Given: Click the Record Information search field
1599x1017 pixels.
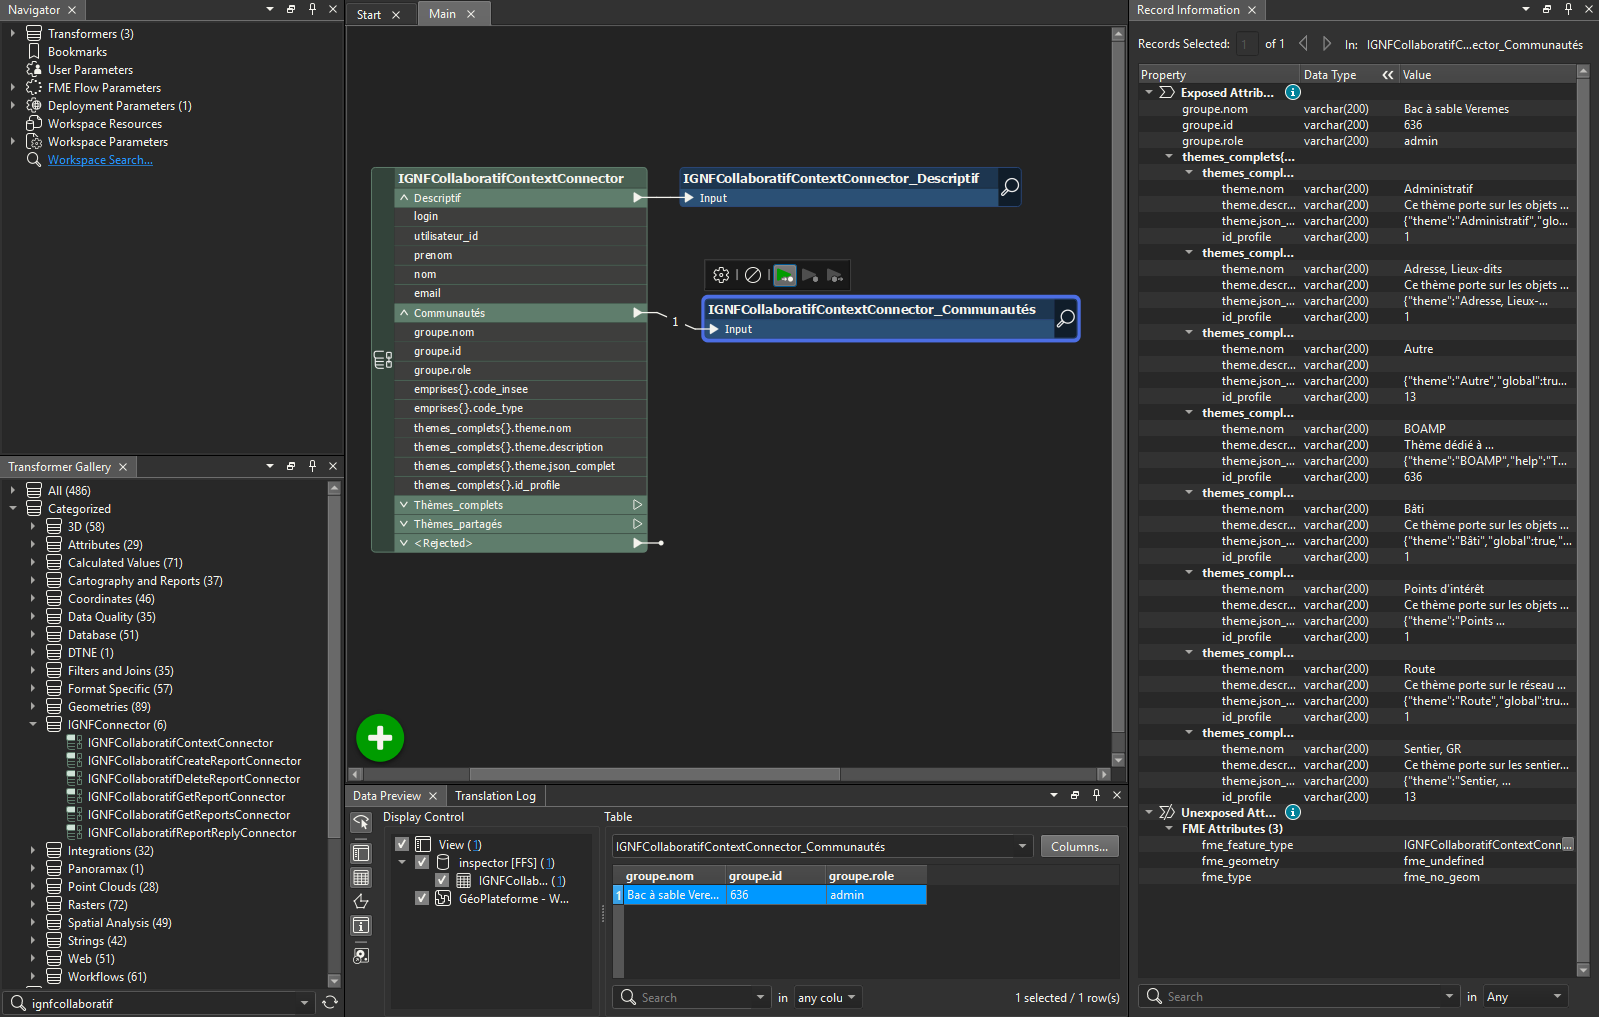Looking at the screenshot, I should tap(1300, 996).
